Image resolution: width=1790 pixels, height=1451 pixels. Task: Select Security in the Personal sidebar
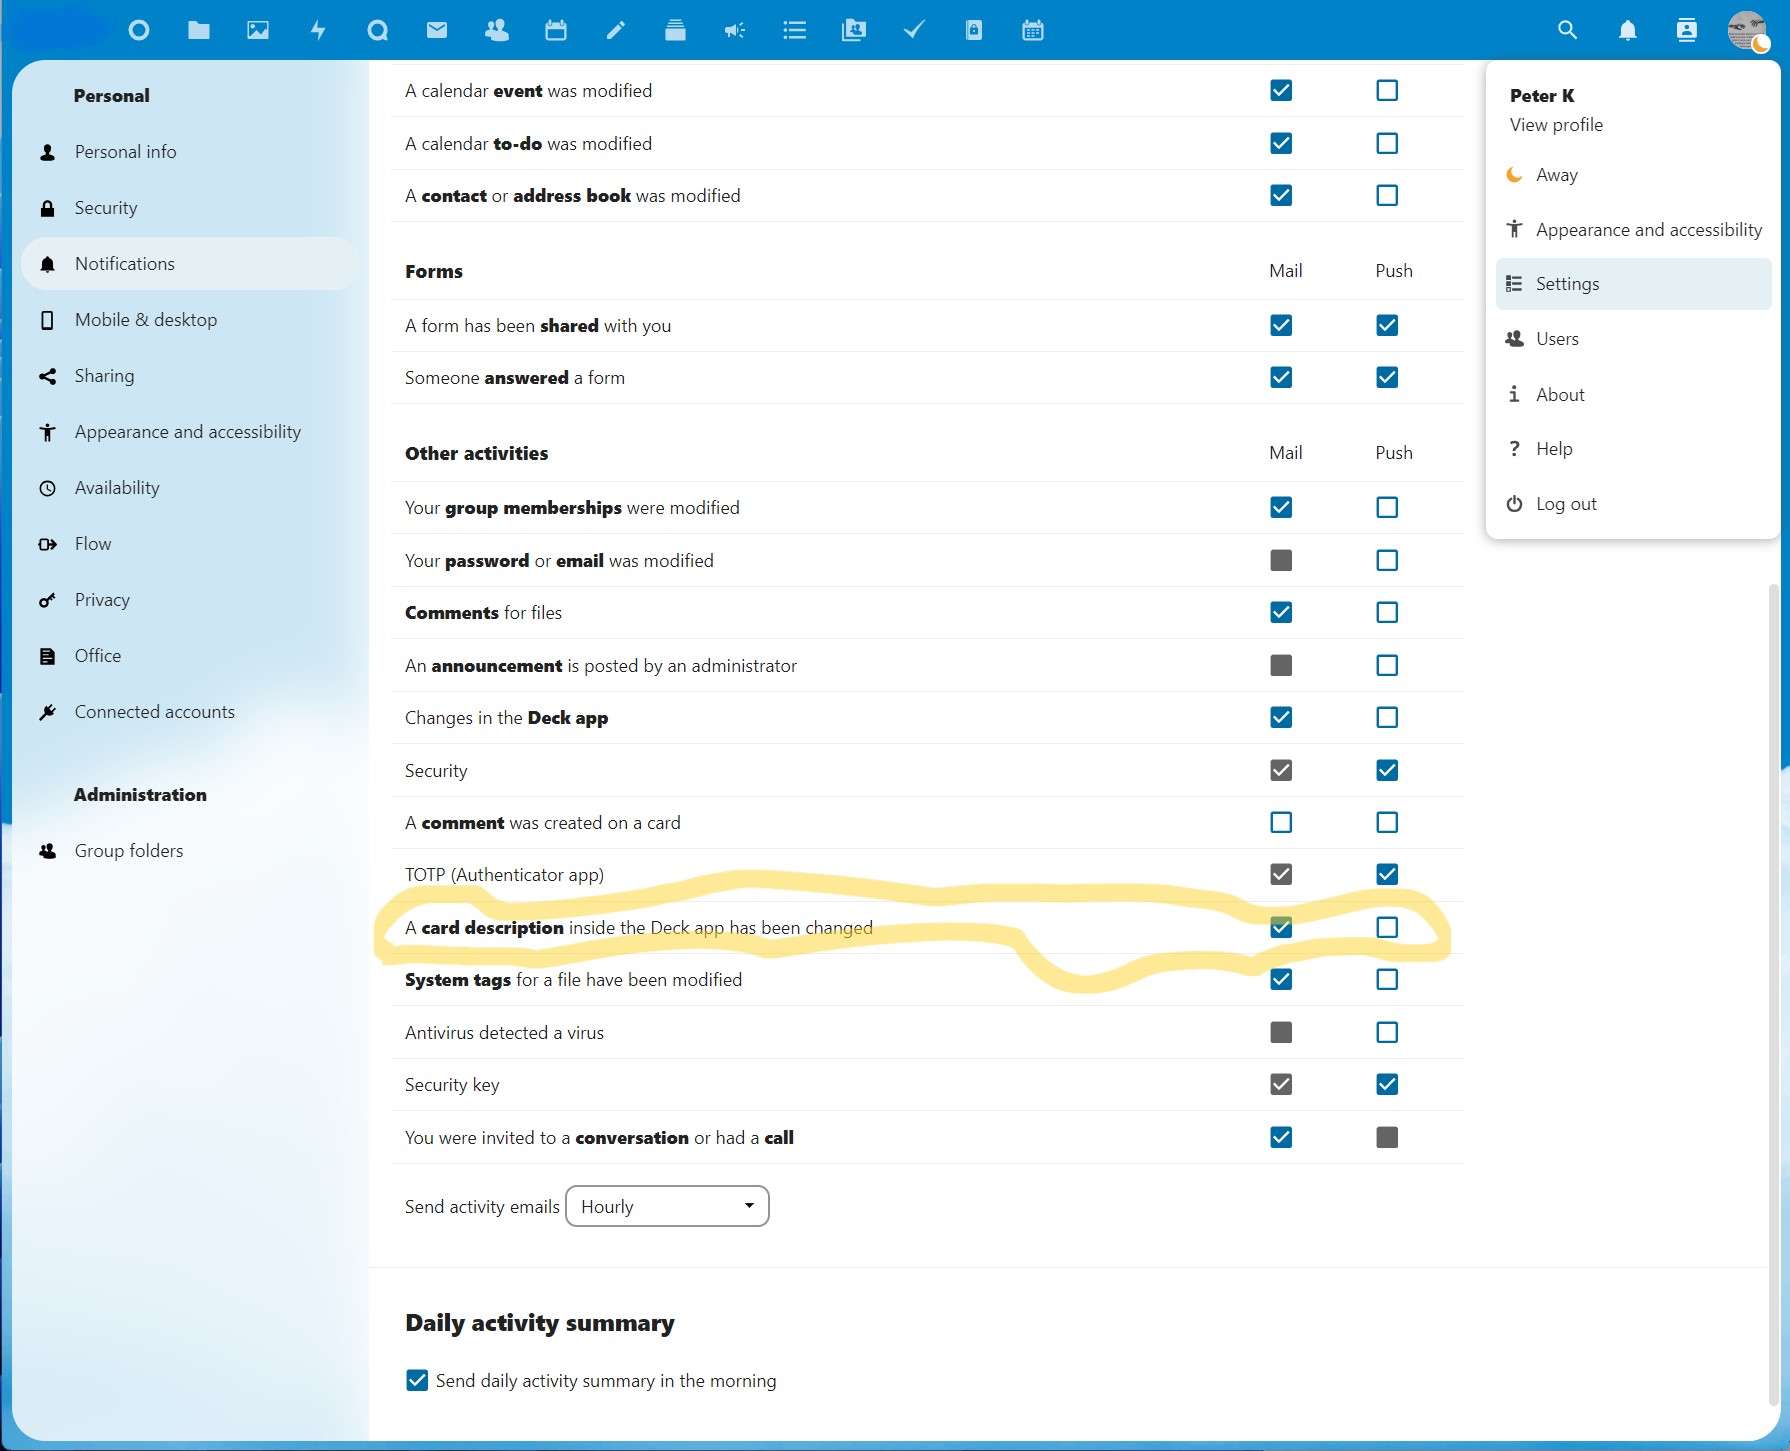click(106, 208)
